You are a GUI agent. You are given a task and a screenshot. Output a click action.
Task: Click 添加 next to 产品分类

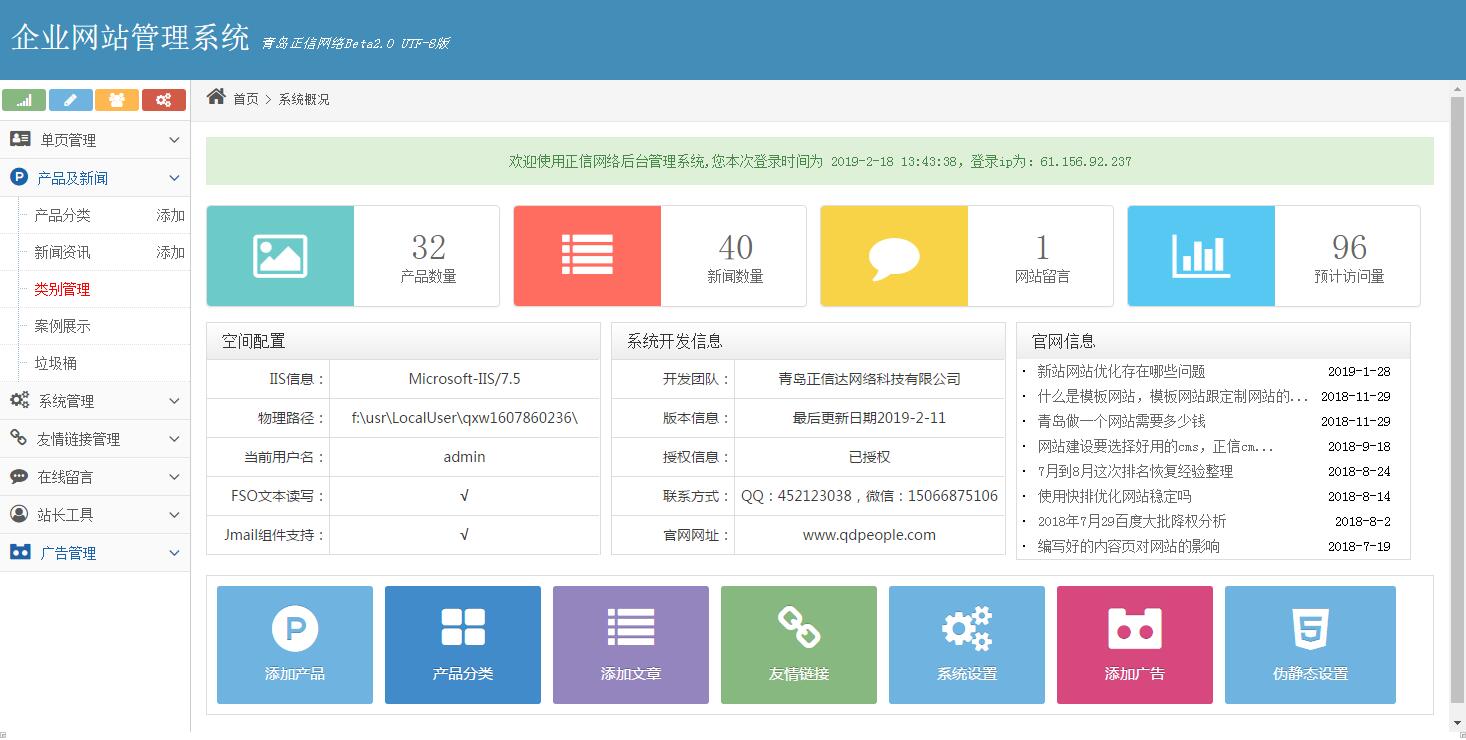(170, 215)
